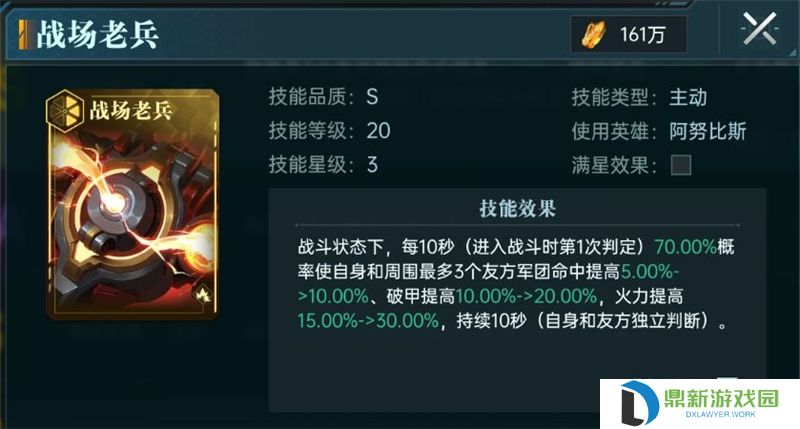The height and width of the screenshot is (429, 800).
Task: Select the 技能星级 3 value
Action: pos(372,165)
